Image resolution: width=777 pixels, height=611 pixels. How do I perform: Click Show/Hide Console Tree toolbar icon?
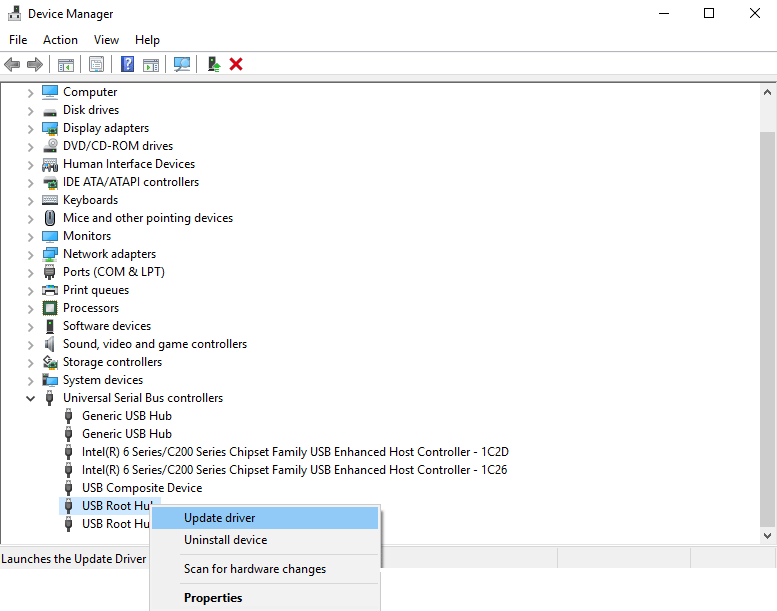click(x=66, y=64)
